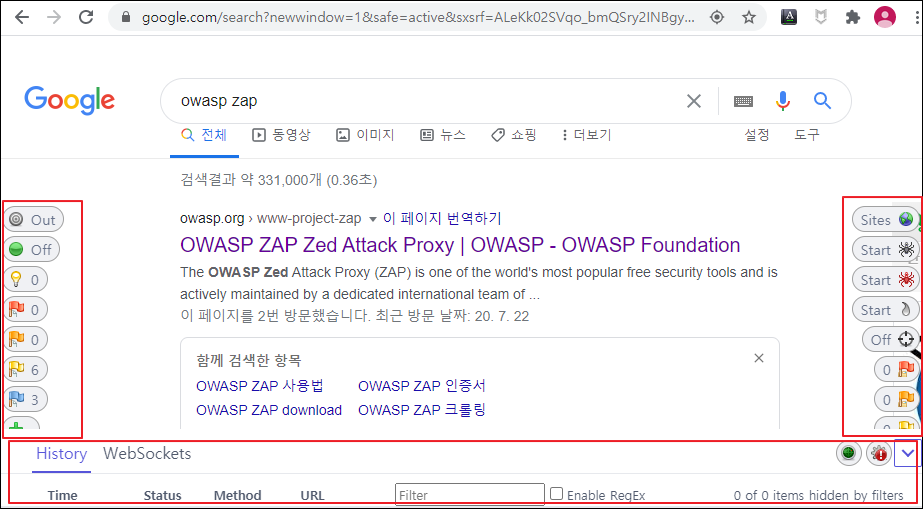Toggle the Off attack mode crosshair button
This screenshot has width=923, height=509.
click(x=891, y=340)
